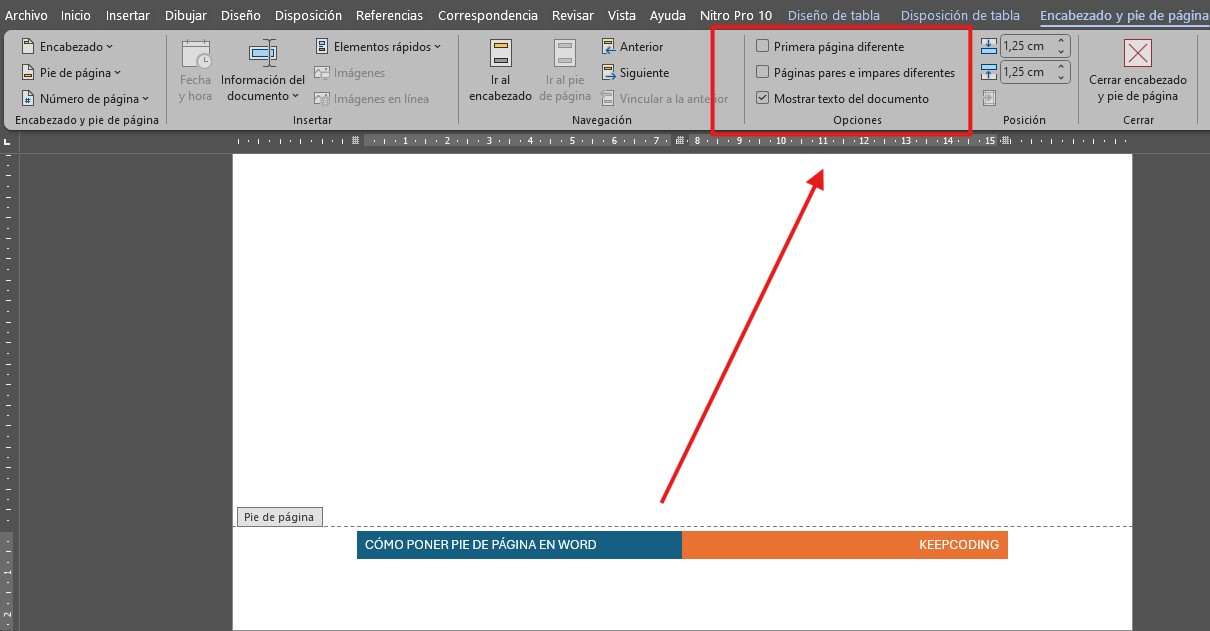Increase footer-from-bottom position value
This screenshot has height=631, width=1210.
tap(1061, 67)
